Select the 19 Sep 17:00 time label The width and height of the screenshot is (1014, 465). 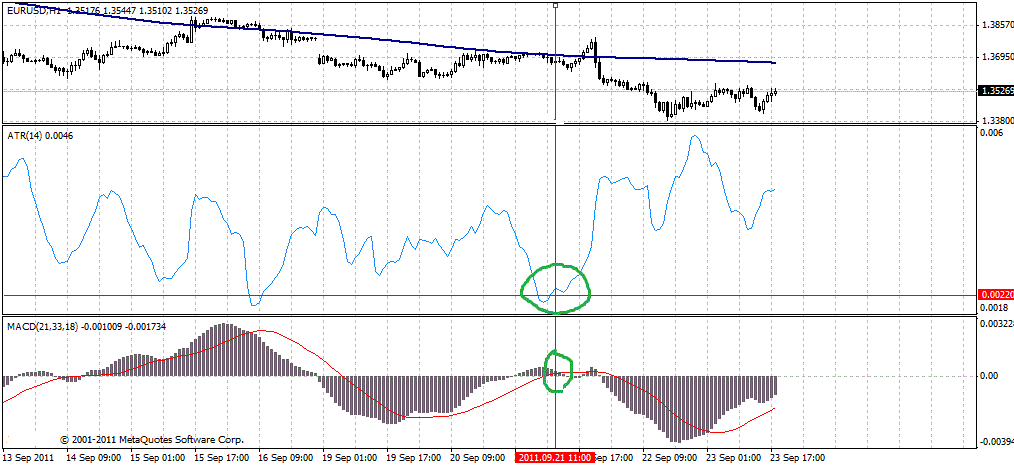coord(416,457)
